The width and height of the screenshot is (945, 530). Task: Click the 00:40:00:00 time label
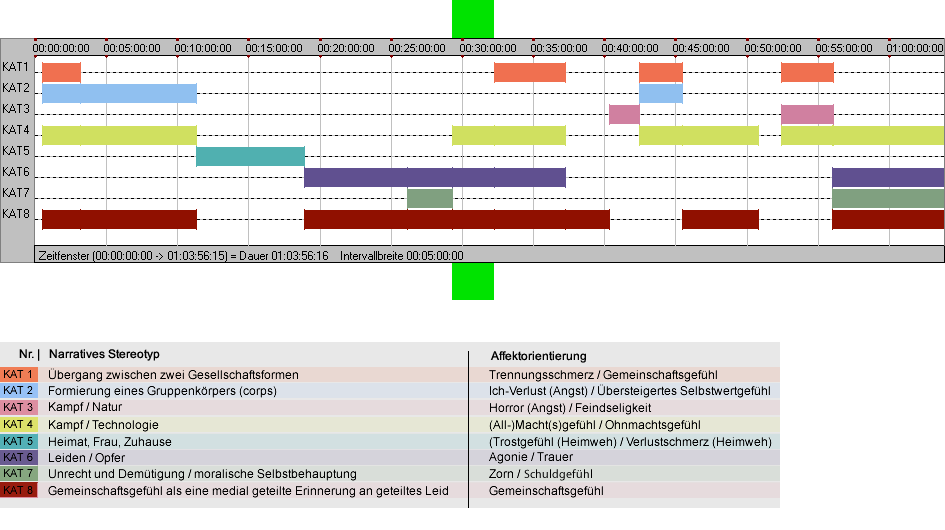(630, 48)
